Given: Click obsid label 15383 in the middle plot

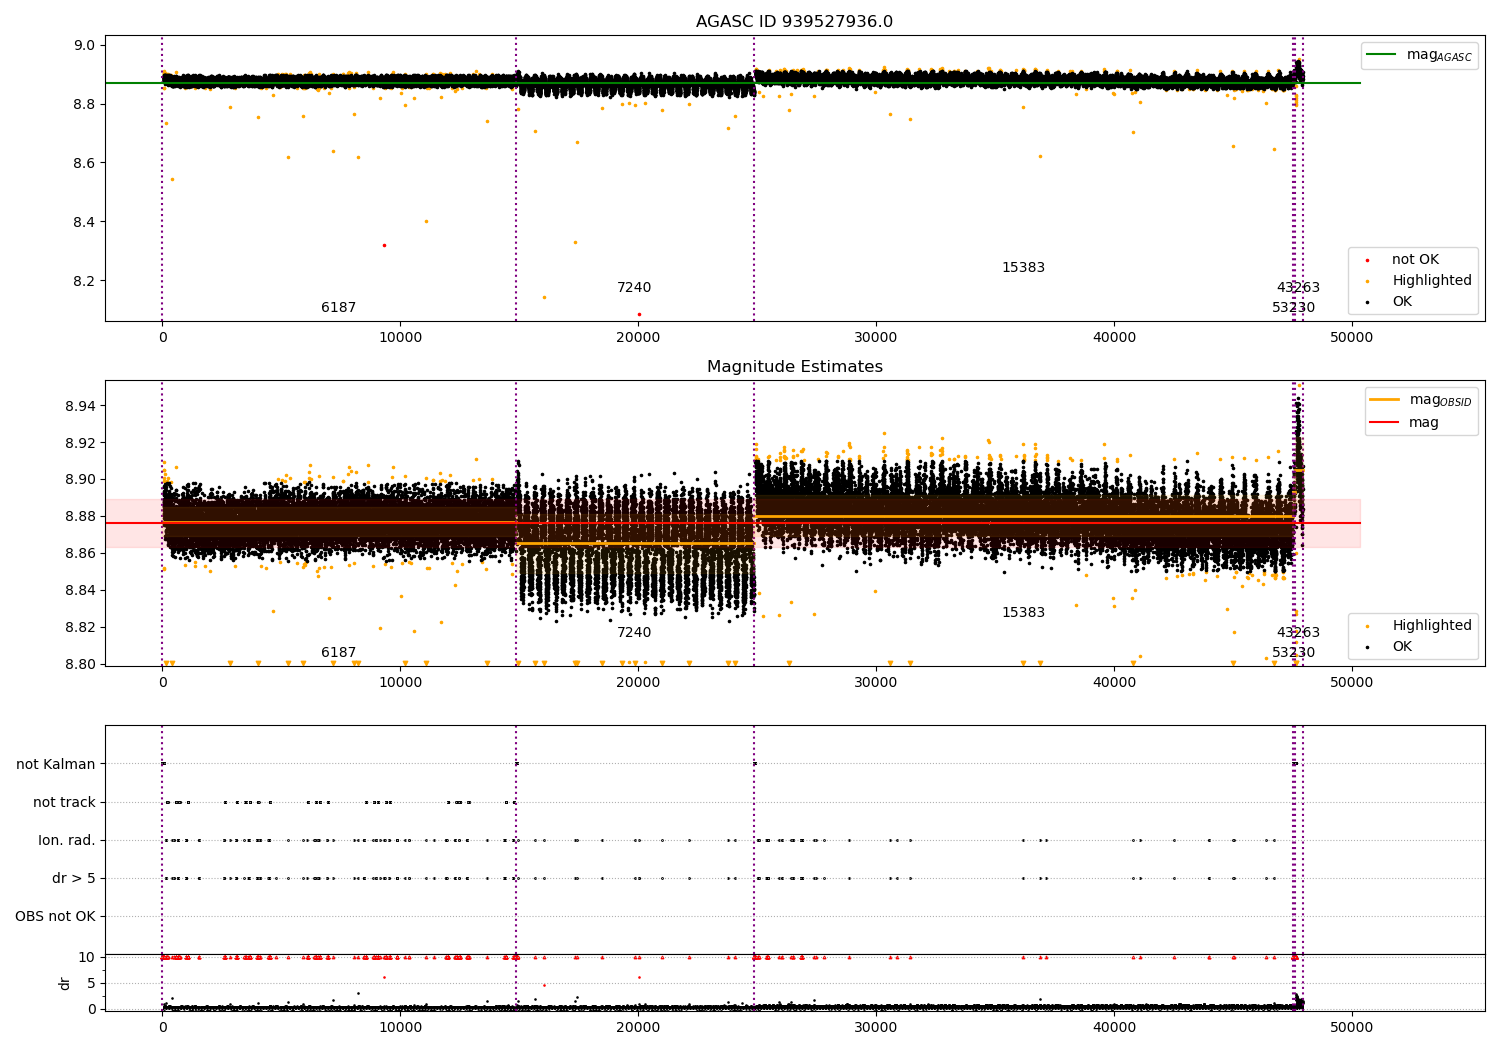Looking at the screenshot, I should [1023, 613].
